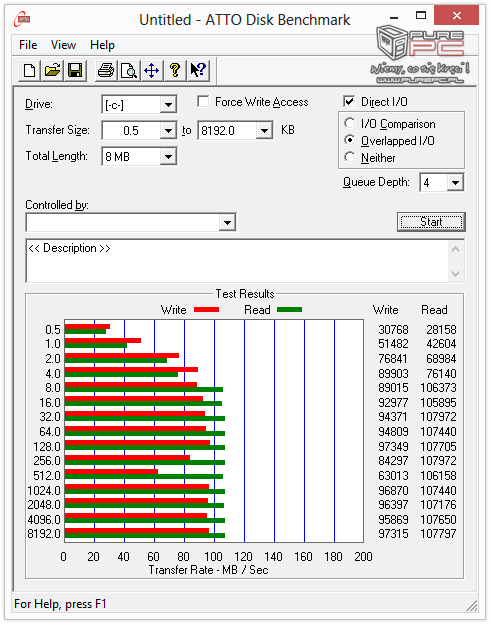Expand the Transfer Size minimum 0.5 dropdown
Screen dimensions: 490x624
click(168, 131)
